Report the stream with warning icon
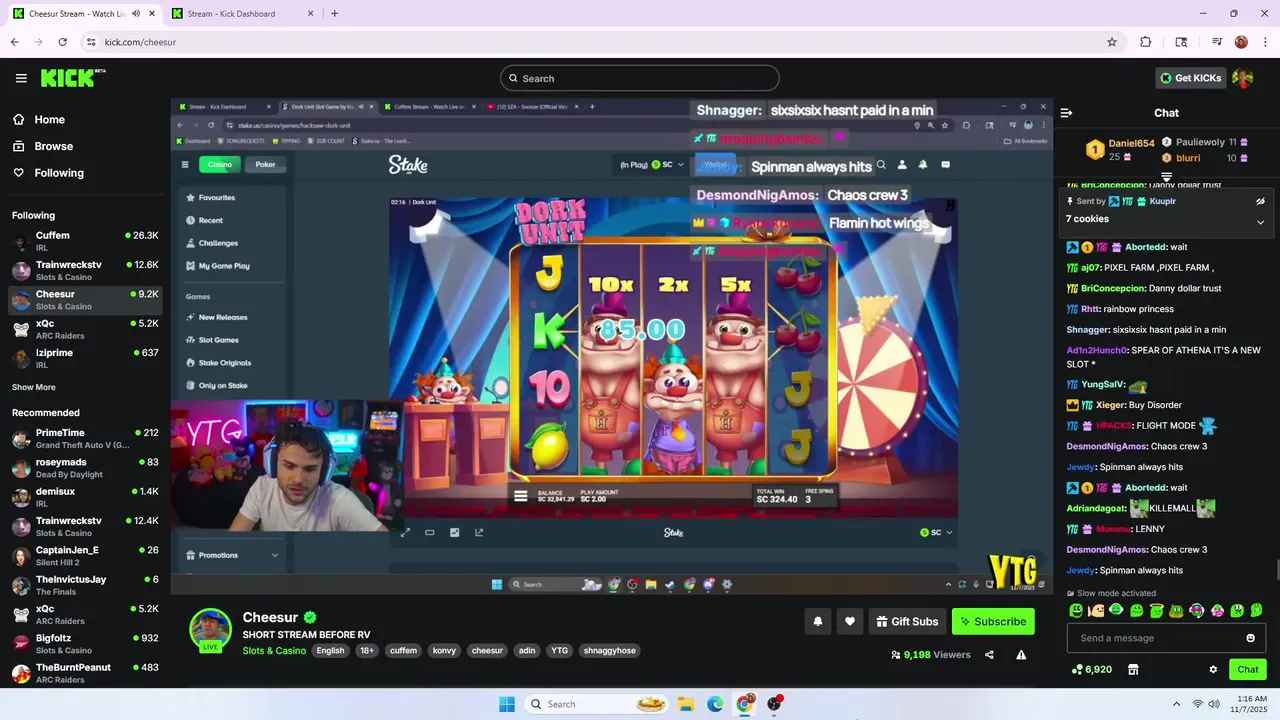 point(1021,655)
